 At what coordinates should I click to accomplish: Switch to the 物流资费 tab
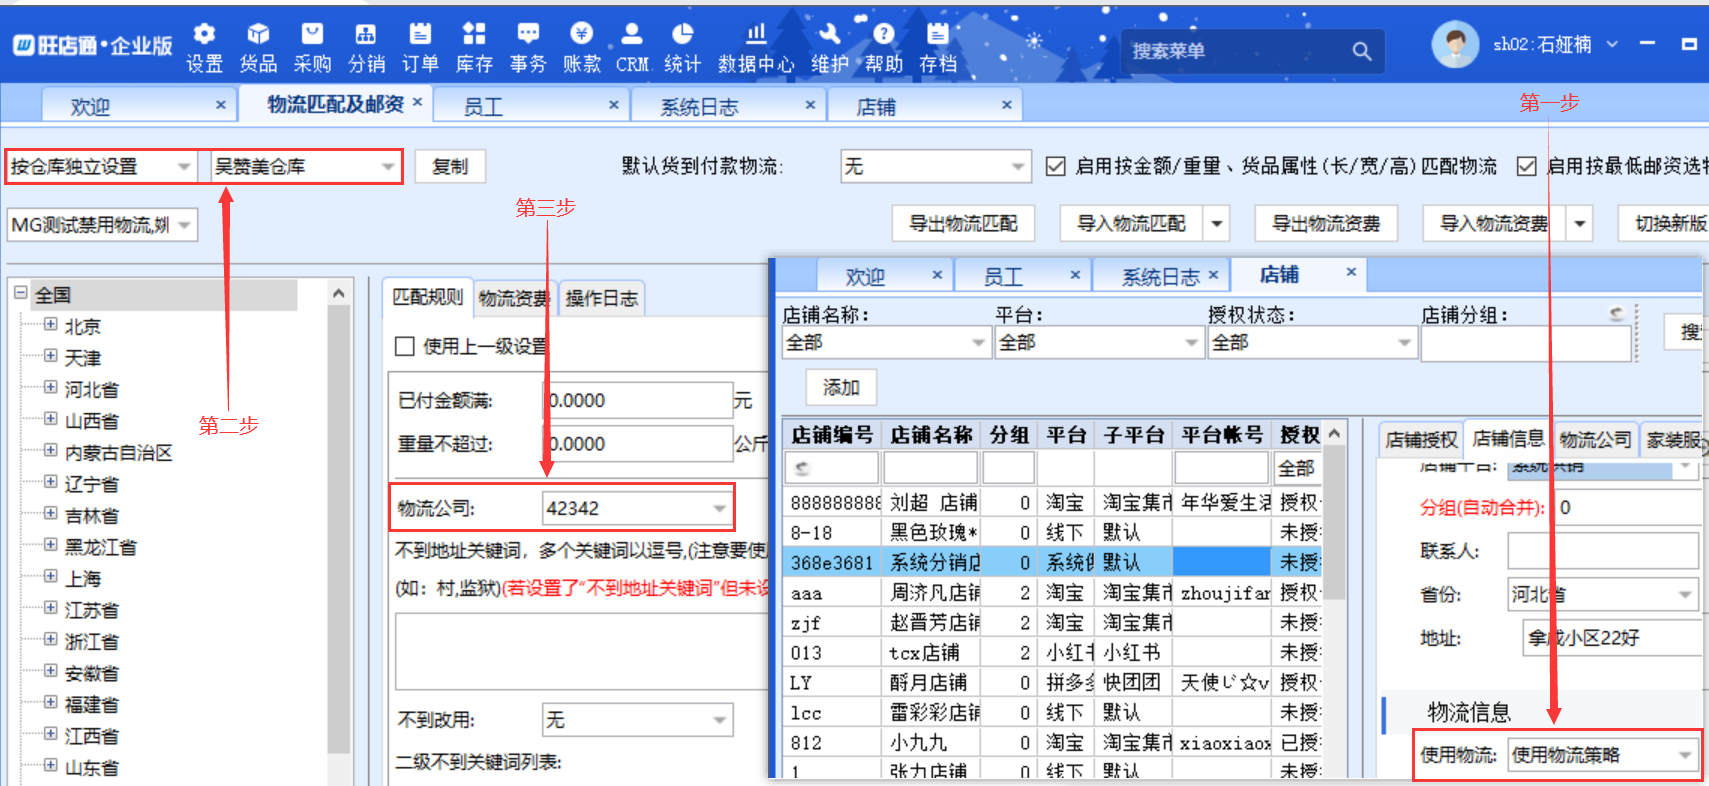[x=514, y=298]
